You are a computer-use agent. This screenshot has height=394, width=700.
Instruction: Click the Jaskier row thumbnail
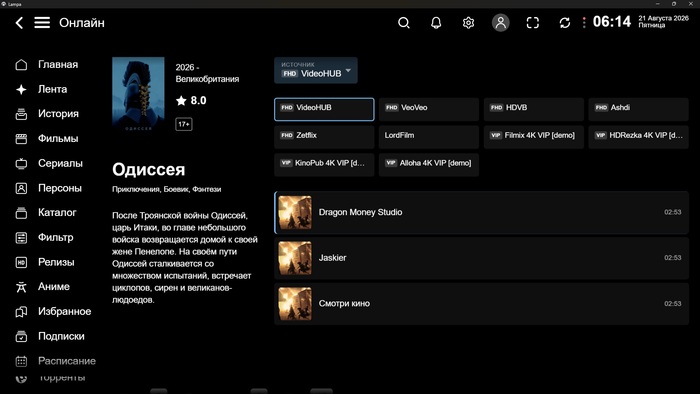pyautogui.click(x=295, y=258)
